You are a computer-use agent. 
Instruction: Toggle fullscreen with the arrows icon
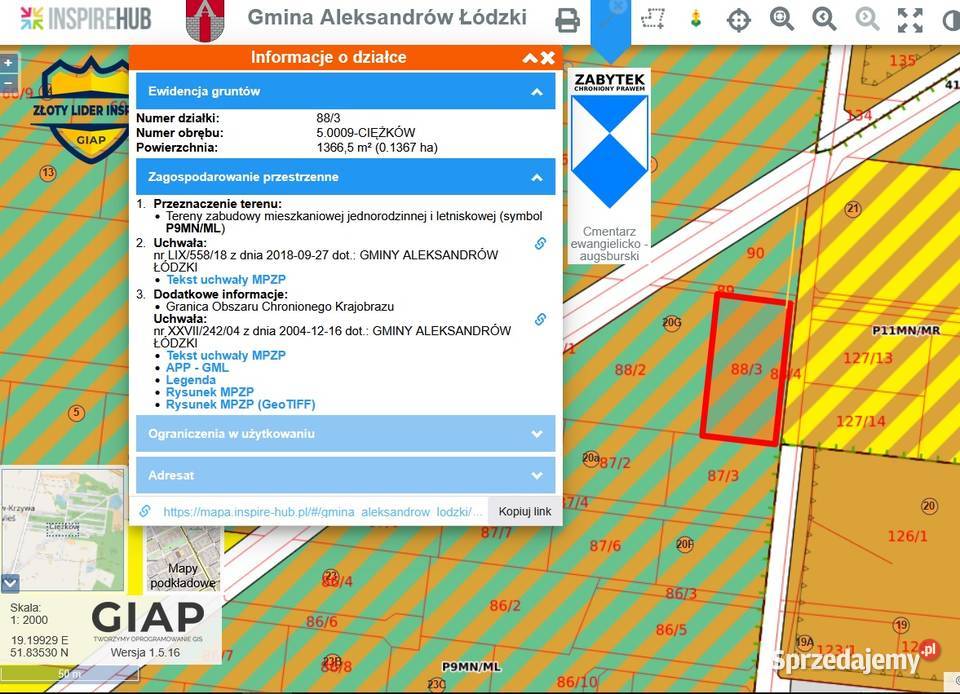(x=910, y=20)
